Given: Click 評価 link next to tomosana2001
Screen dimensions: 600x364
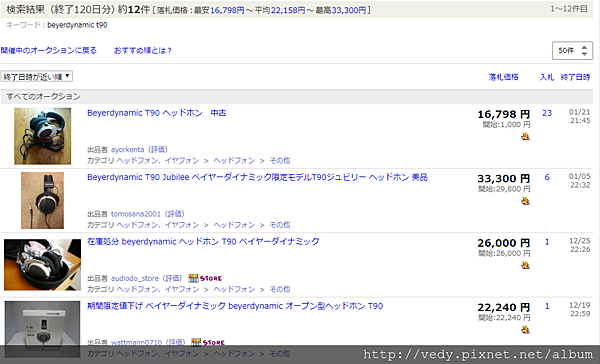Looking at the screenshot, I should 174,214.
